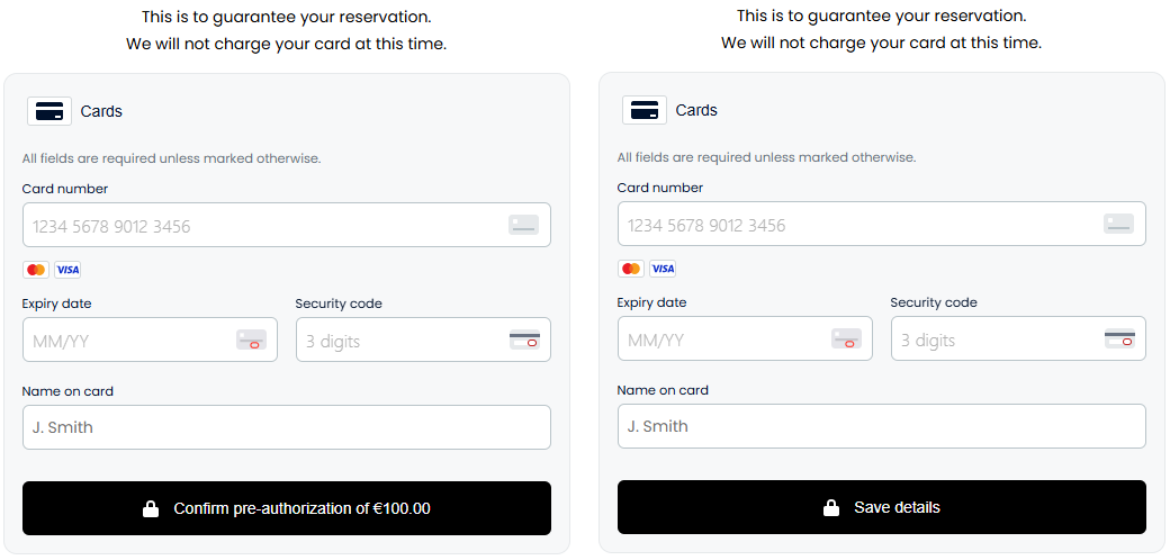Screen dimensions: 1171x560
Task: Click the card icon in the right Expiry date field
Action: [846, 338]
